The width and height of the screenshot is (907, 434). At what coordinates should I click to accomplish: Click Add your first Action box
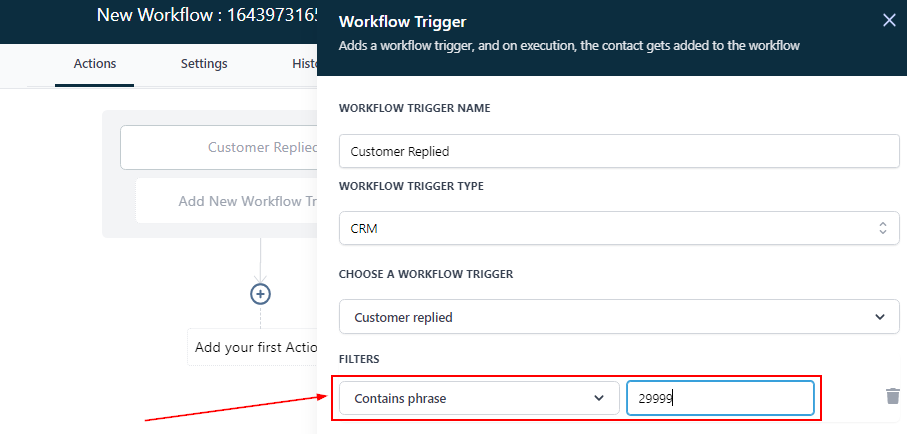[253, 347]
